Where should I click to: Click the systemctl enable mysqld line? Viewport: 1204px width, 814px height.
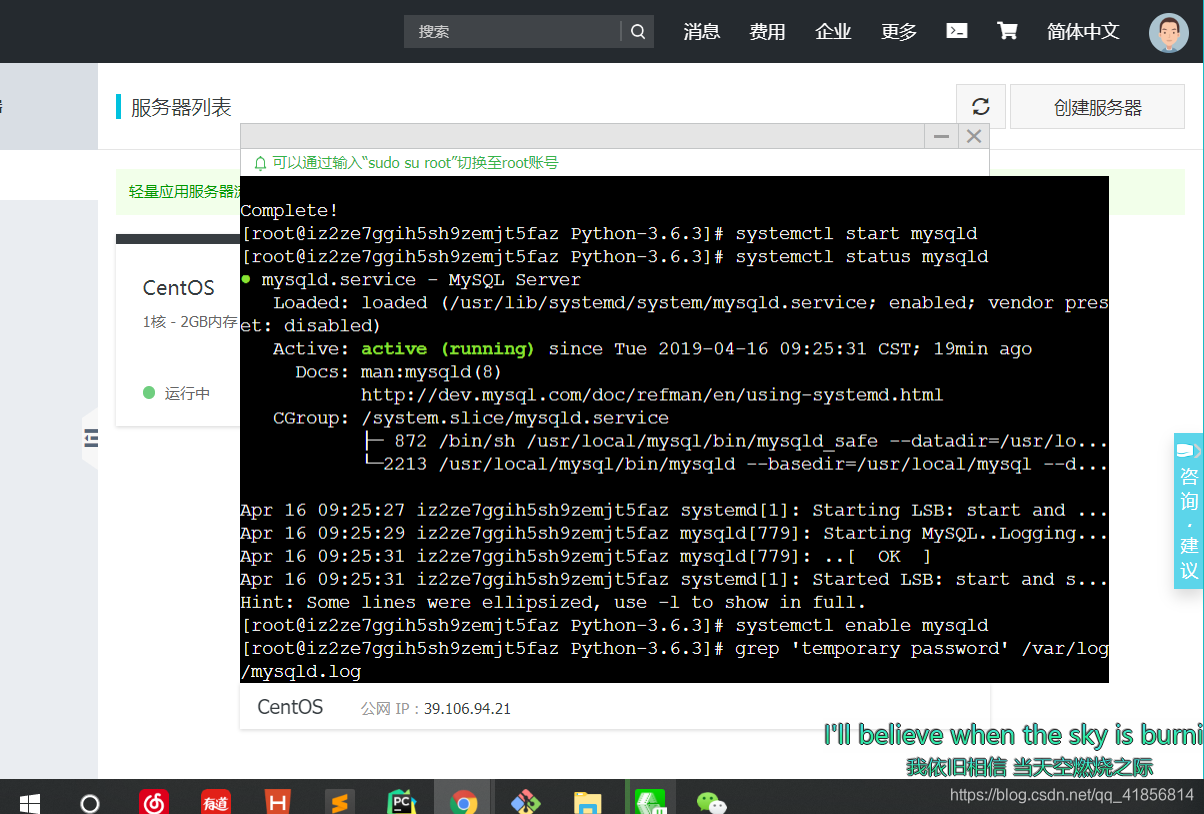click(x=614, y=626)
